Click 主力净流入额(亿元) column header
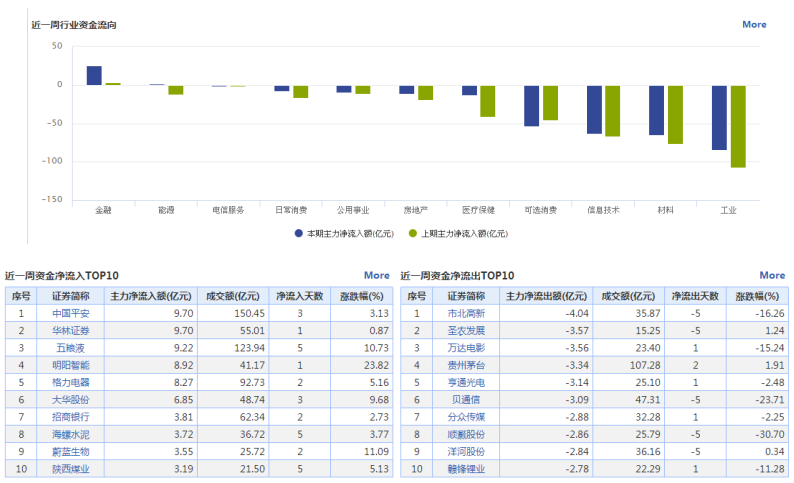Image resolution: width=794 pixels, height=483 pixels. [x=151, y=296]
